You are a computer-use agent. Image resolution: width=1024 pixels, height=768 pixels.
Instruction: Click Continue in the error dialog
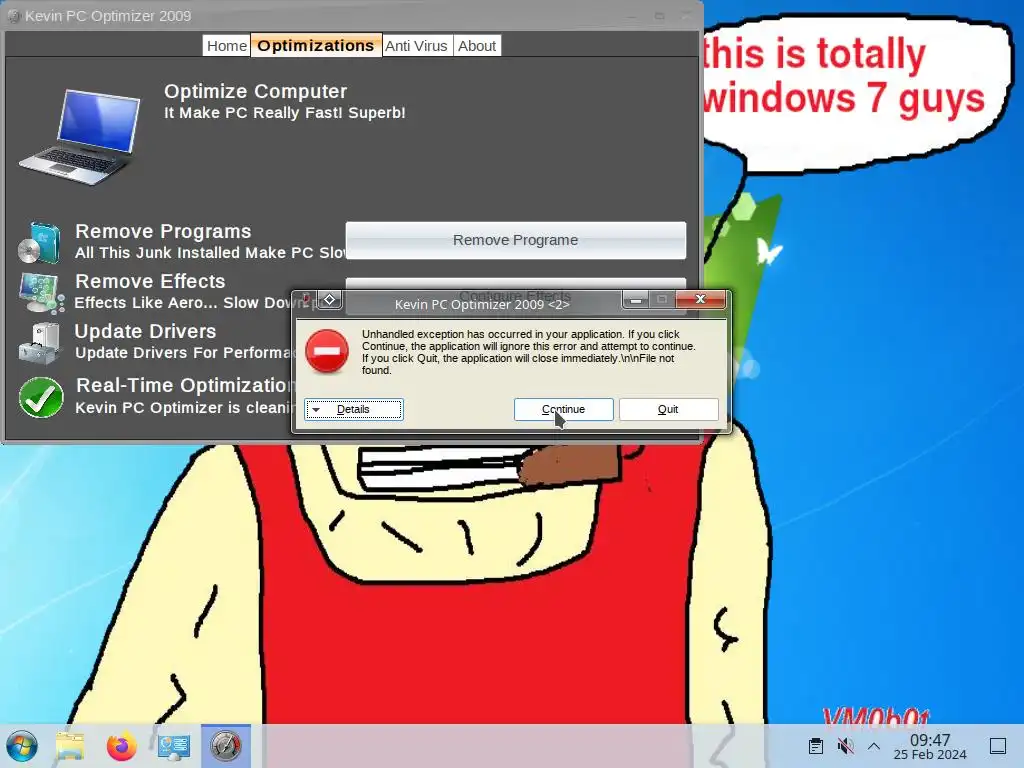click(x=563, y=409)
